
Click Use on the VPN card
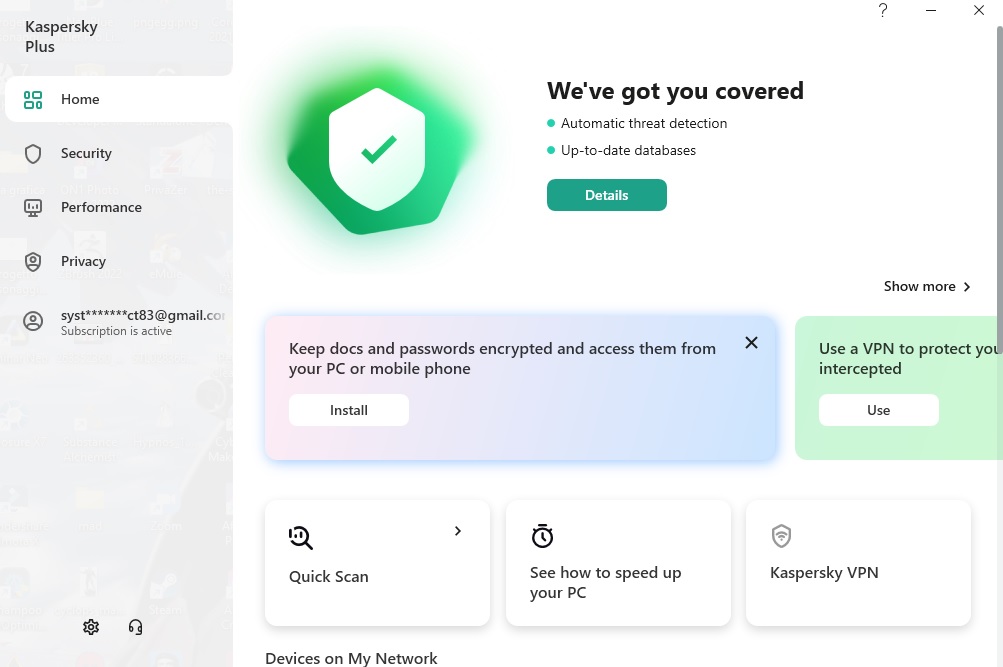coord(878,410)
